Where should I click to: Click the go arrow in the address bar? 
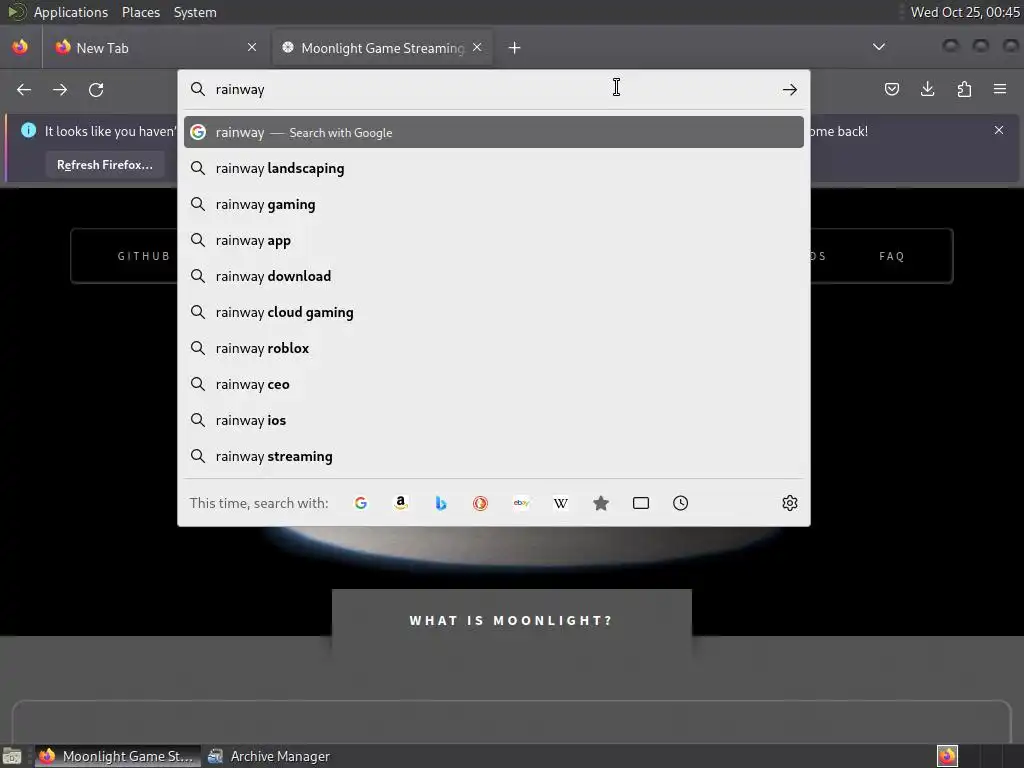[x=790, y=89]
